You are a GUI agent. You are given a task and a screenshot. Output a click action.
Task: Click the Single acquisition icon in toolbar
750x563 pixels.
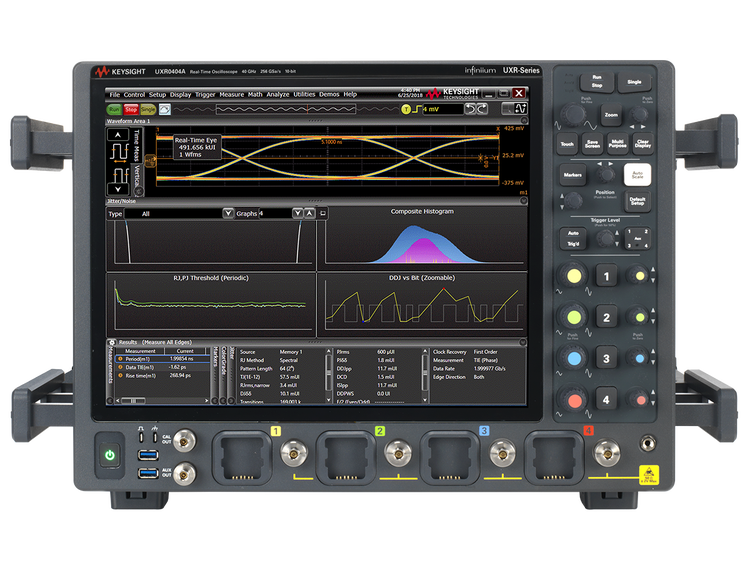click(x=147, y=108)
